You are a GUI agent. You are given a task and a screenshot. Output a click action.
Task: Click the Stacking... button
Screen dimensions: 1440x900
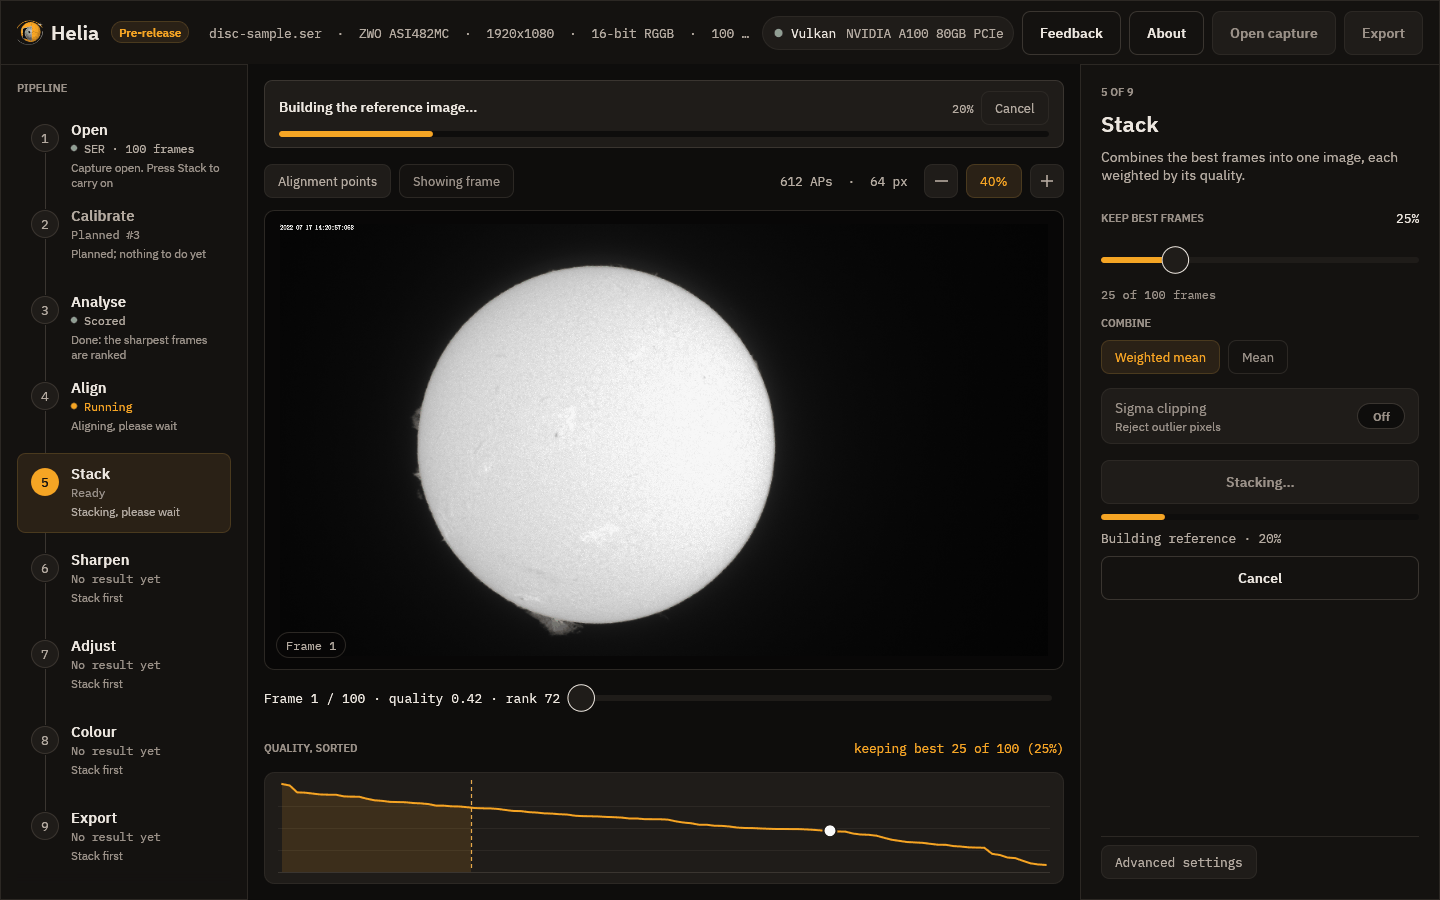[1260, 482]
